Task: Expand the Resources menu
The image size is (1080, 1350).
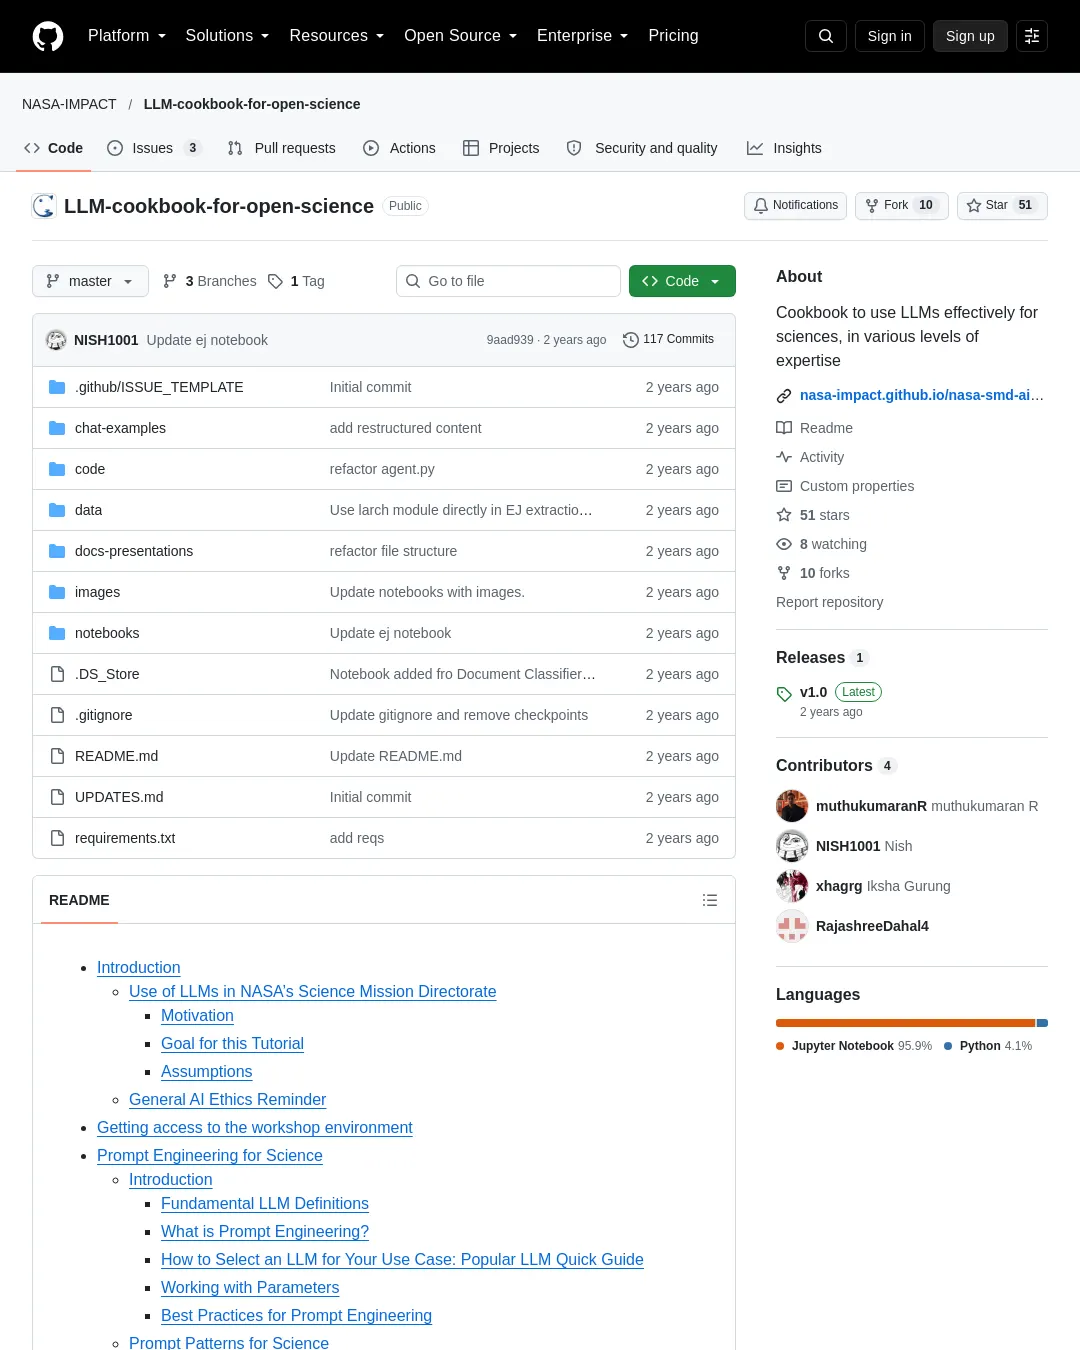Action: (x=336, y=36)
